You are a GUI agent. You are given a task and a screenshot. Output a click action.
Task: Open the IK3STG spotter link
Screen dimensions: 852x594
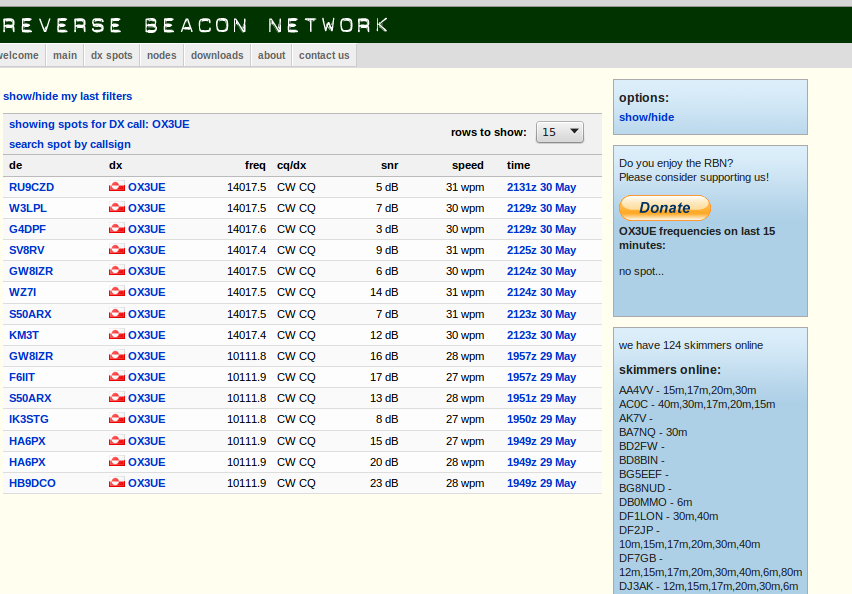[x=29, y=420]
